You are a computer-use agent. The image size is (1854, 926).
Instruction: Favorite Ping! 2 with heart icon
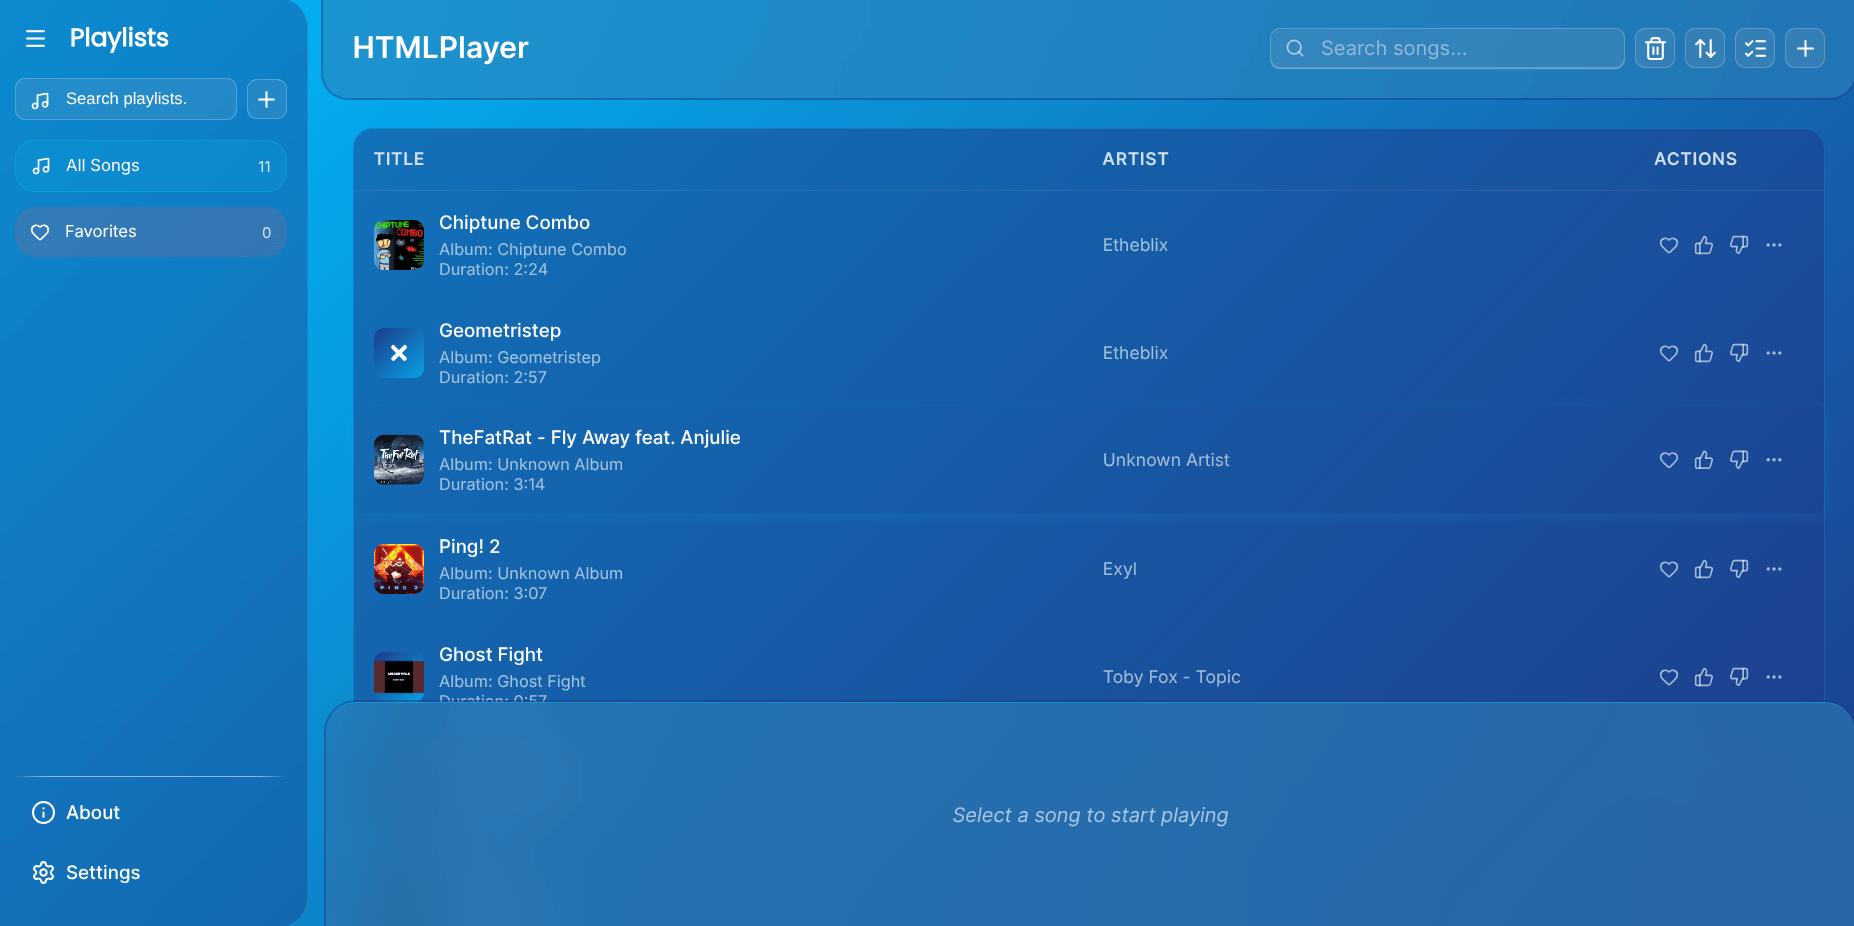(1669, 569)
